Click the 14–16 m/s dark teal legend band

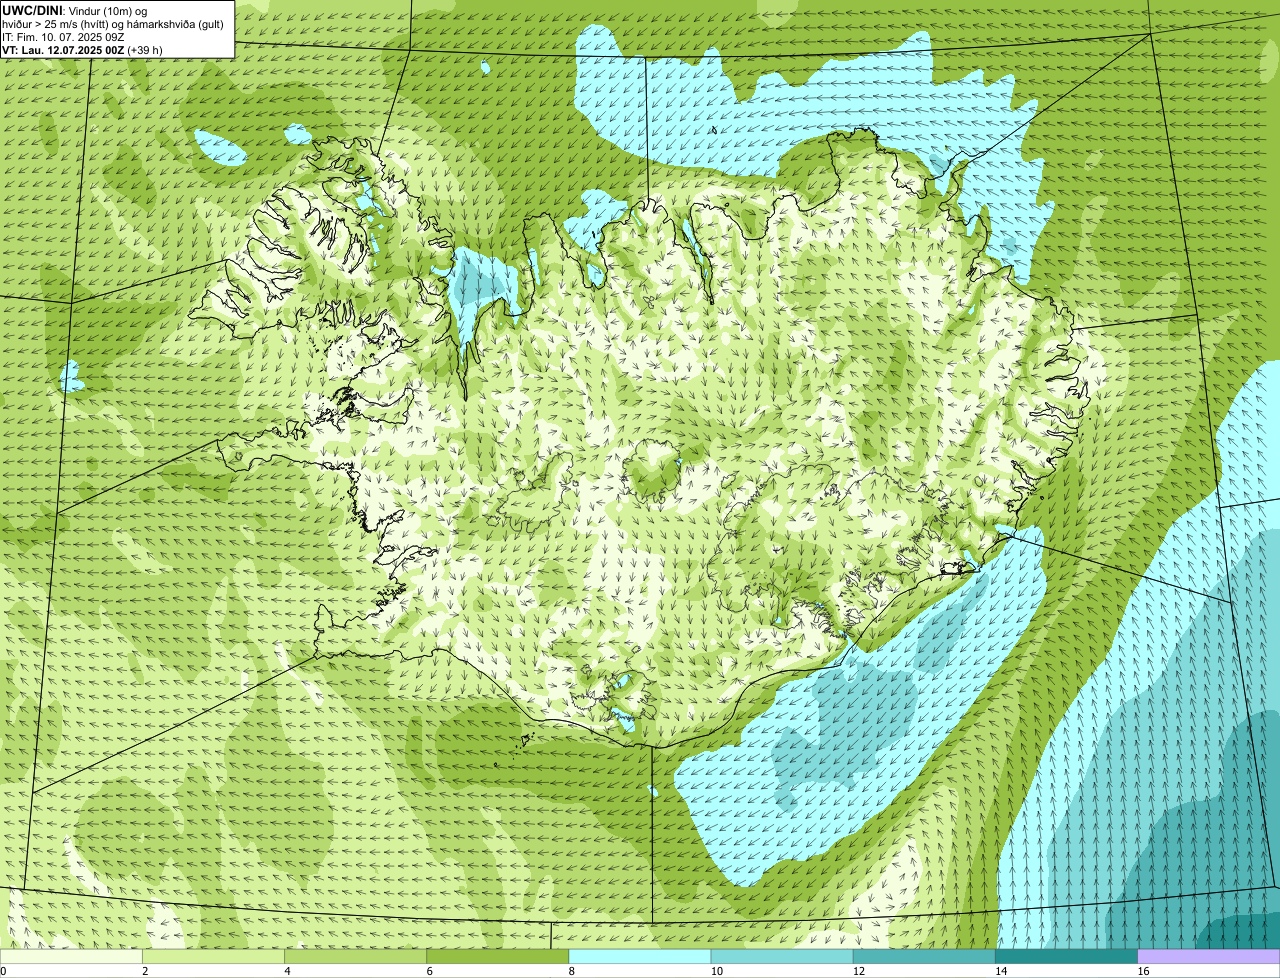point(1066,957)
